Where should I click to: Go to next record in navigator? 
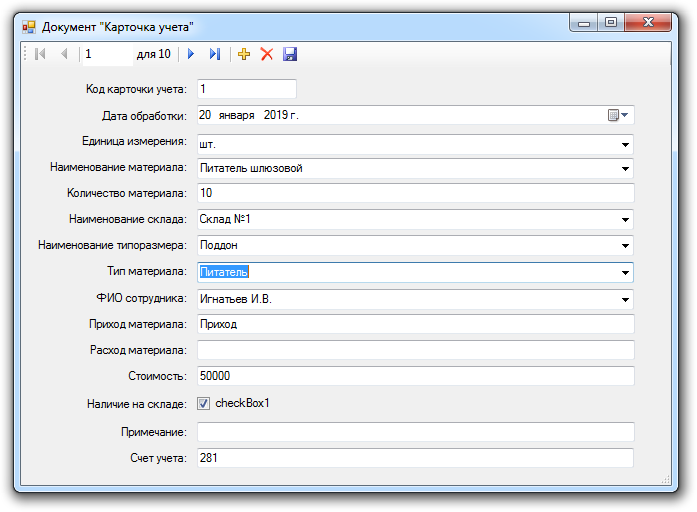[191, 54]
